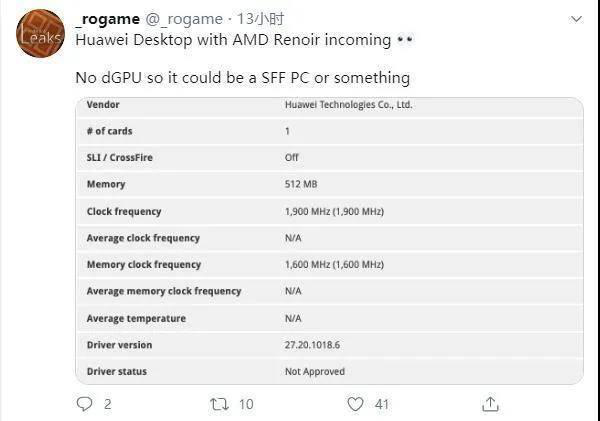Click the Memory clock frequency label
The height and width of the screenshot is (421, 600).
(144, 265)
